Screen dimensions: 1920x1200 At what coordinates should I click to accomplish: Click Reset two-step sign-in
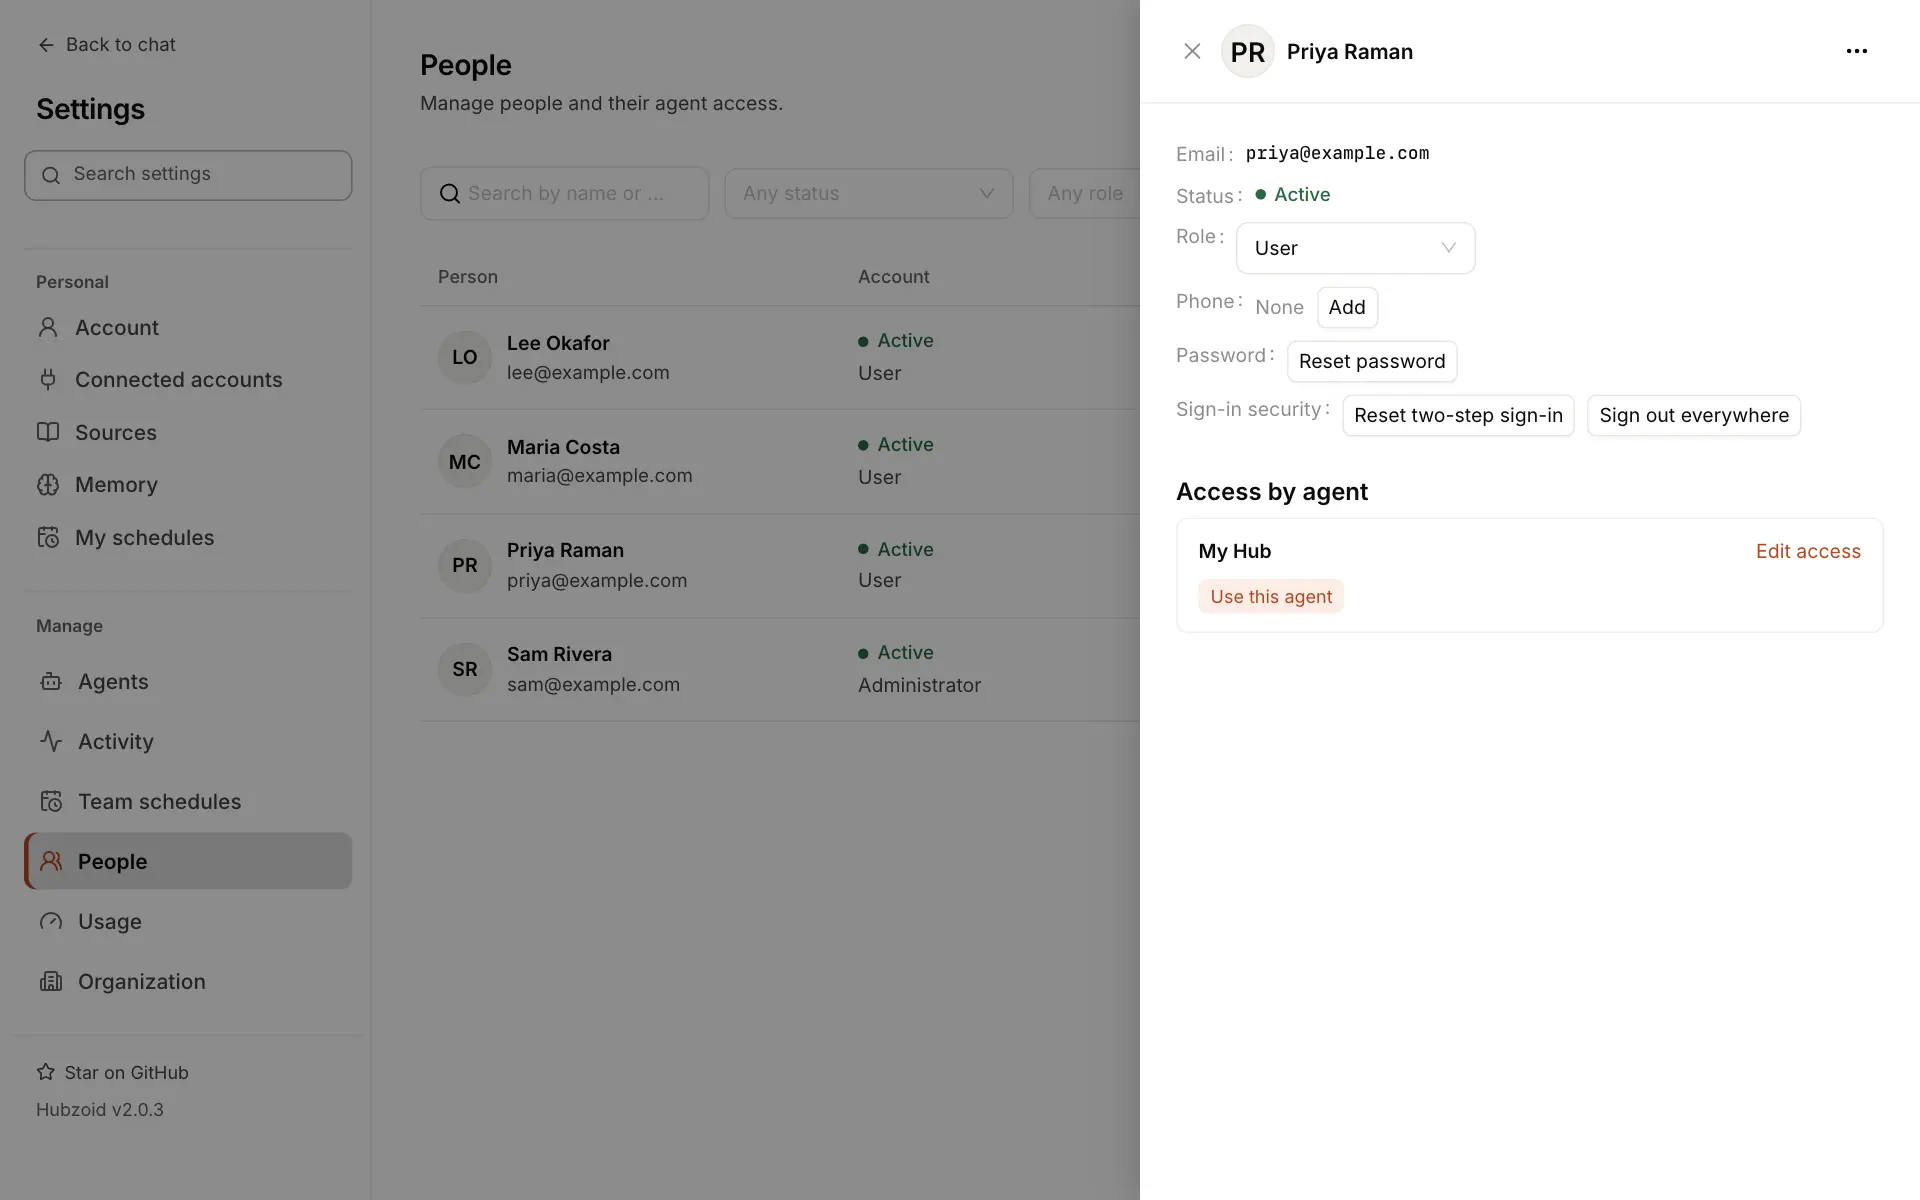(1458, 415)
